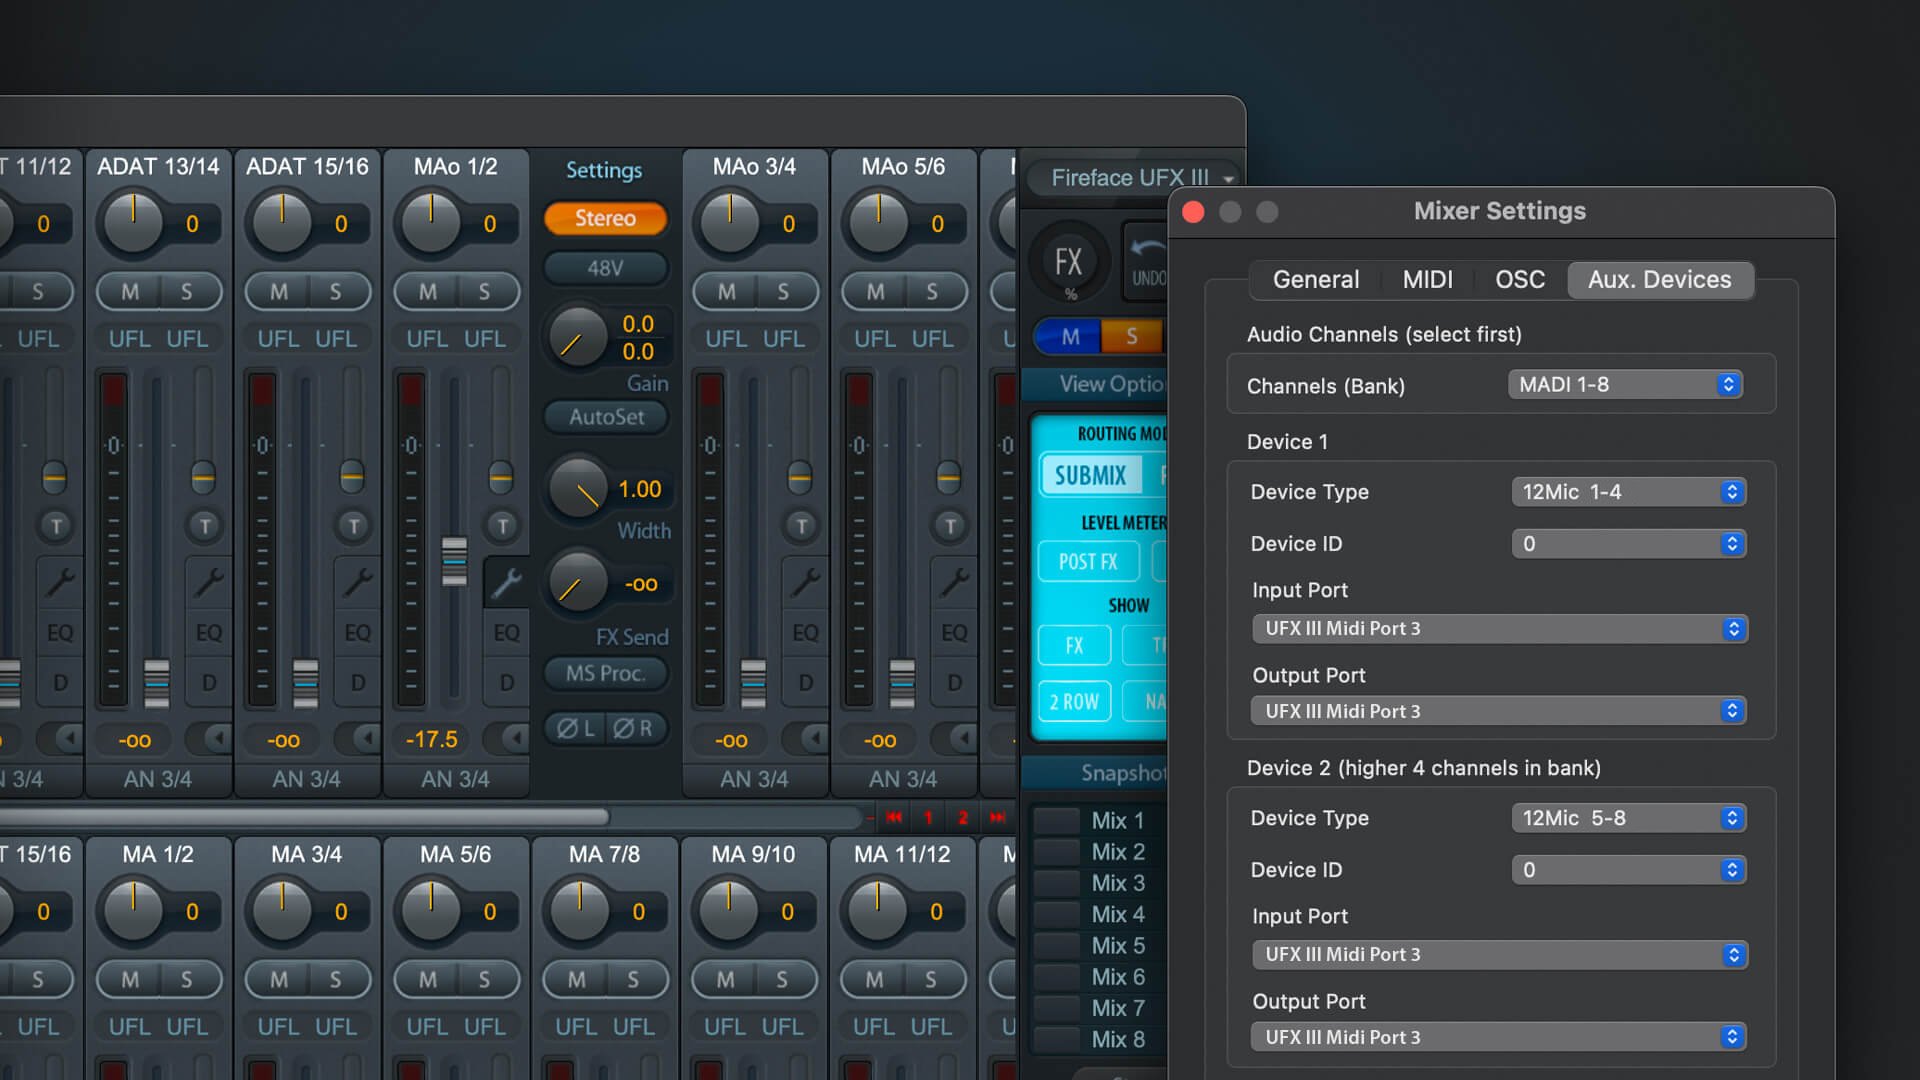The height and width of the screenshot is (1080, 1920).
Task: Toggle Stereo mode in Settings panel
Action: pos(605,218)
